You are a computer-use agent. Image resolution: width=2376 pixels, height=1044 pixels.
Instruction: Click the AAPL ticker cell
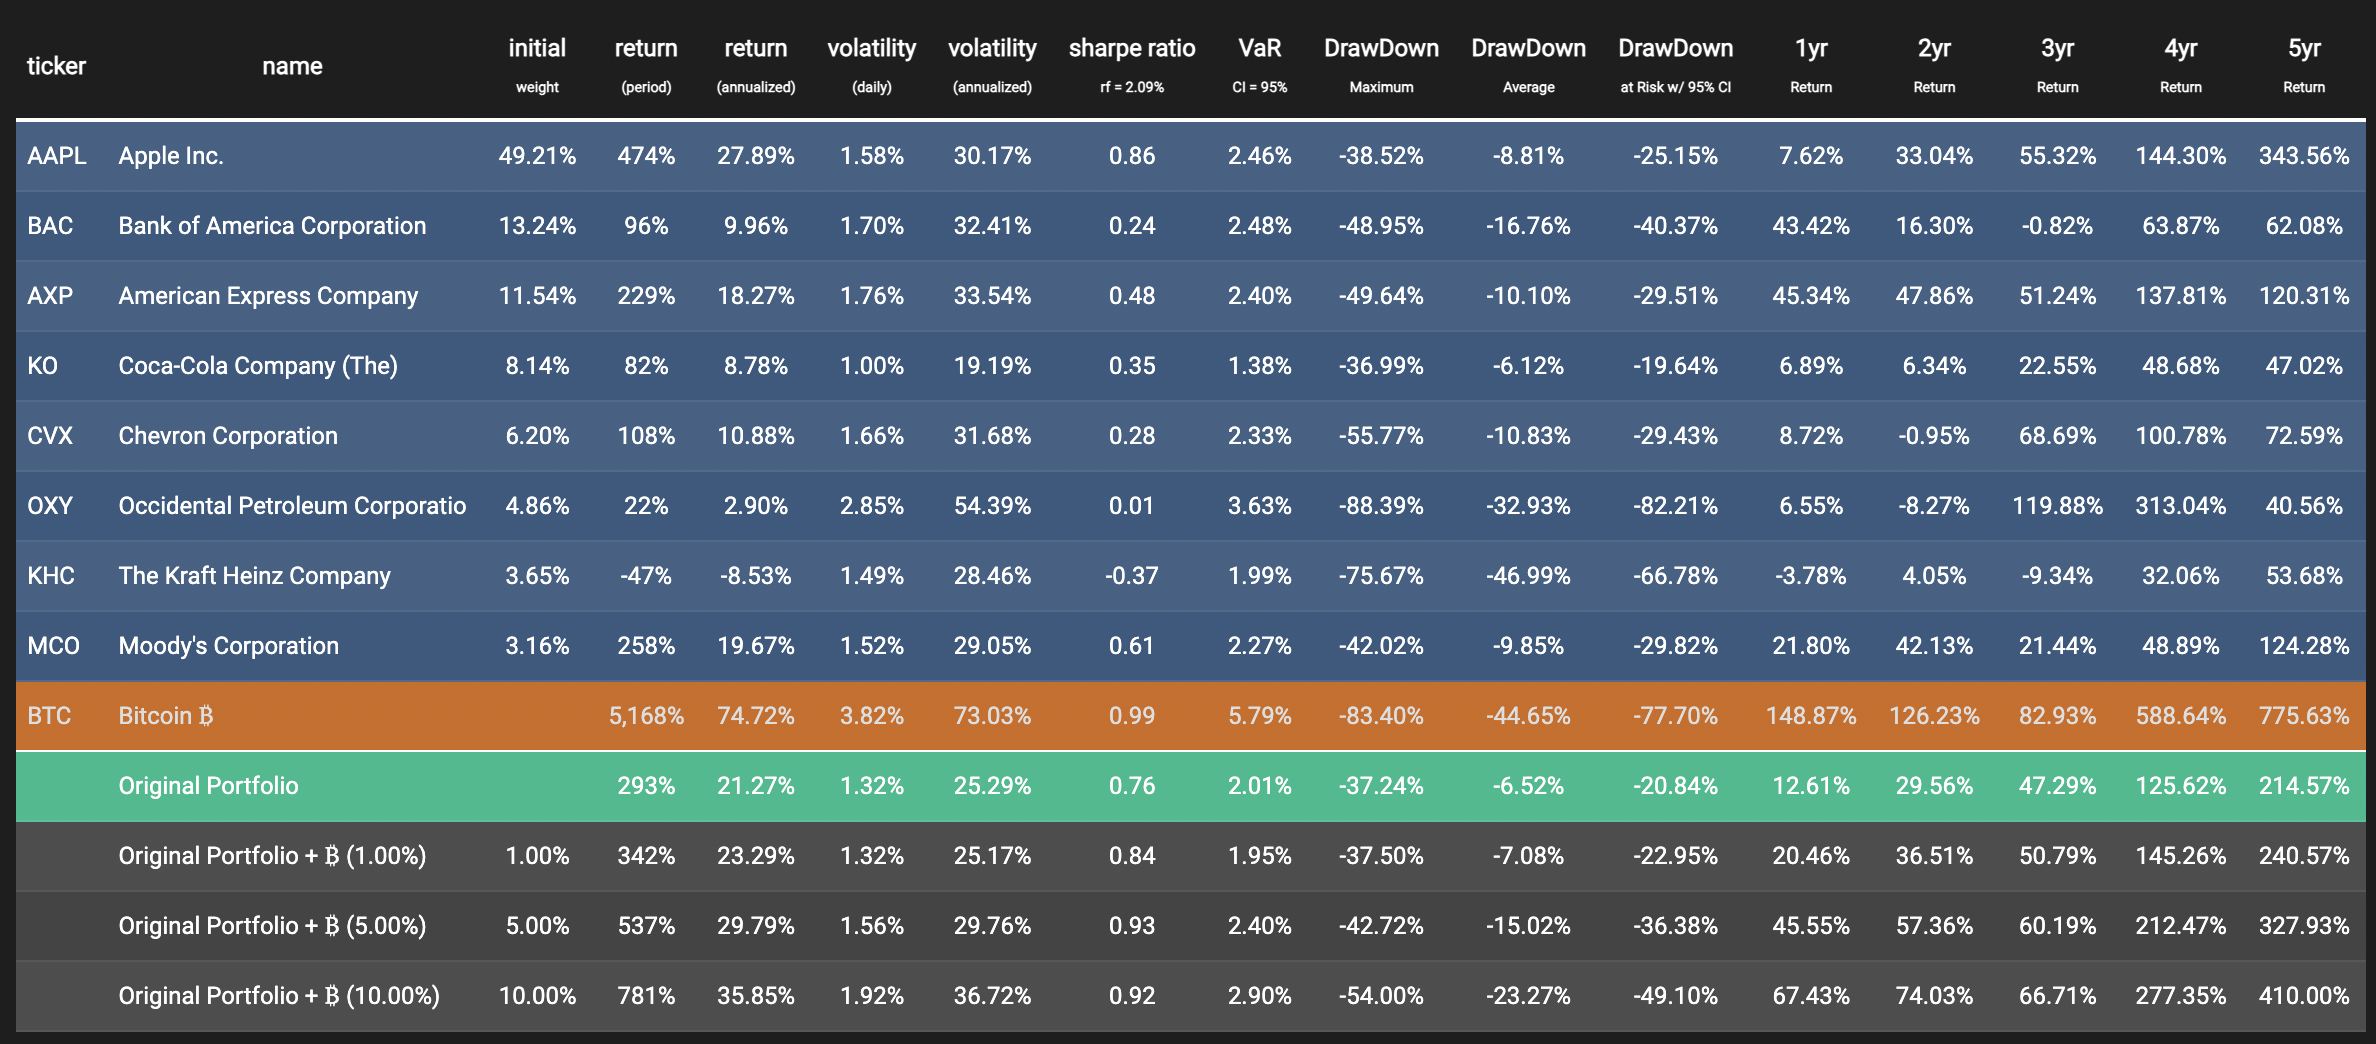[57, 156]
